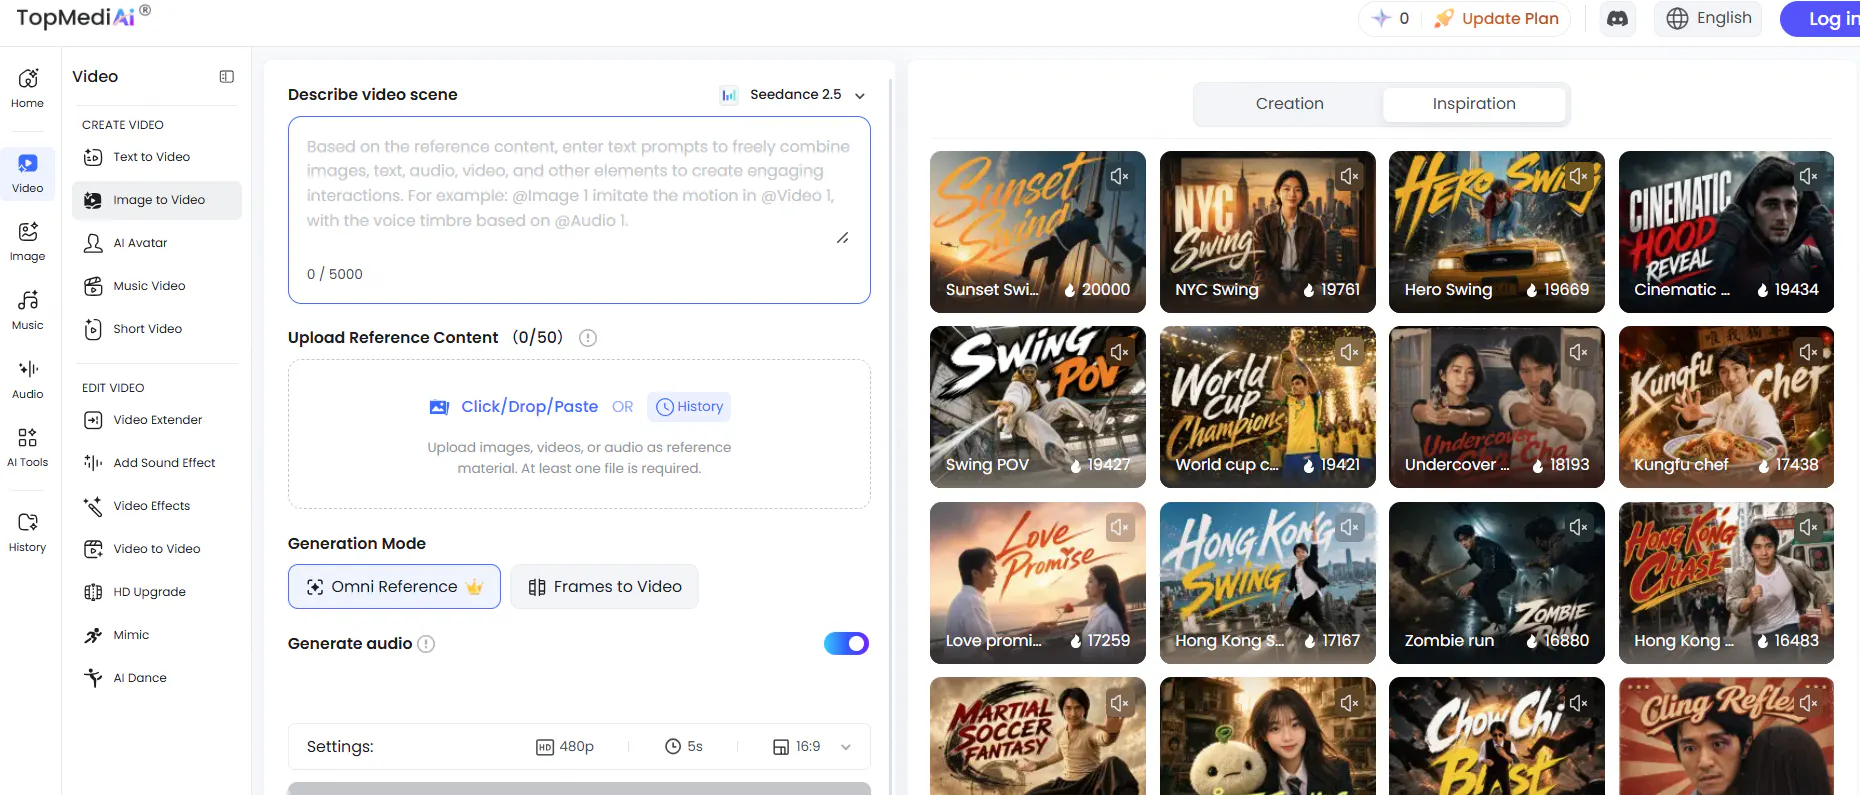Open Video Effects menu item
This screenshot has height=795, width=1860.
(x=157, y=506)
